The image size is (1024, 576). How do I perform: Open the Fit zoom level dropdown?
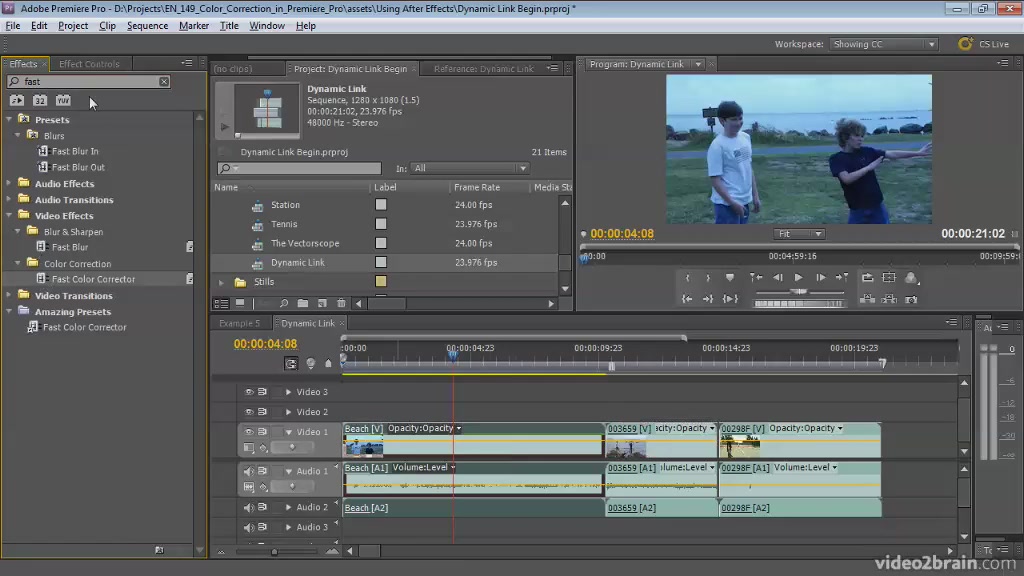point(799,234)
